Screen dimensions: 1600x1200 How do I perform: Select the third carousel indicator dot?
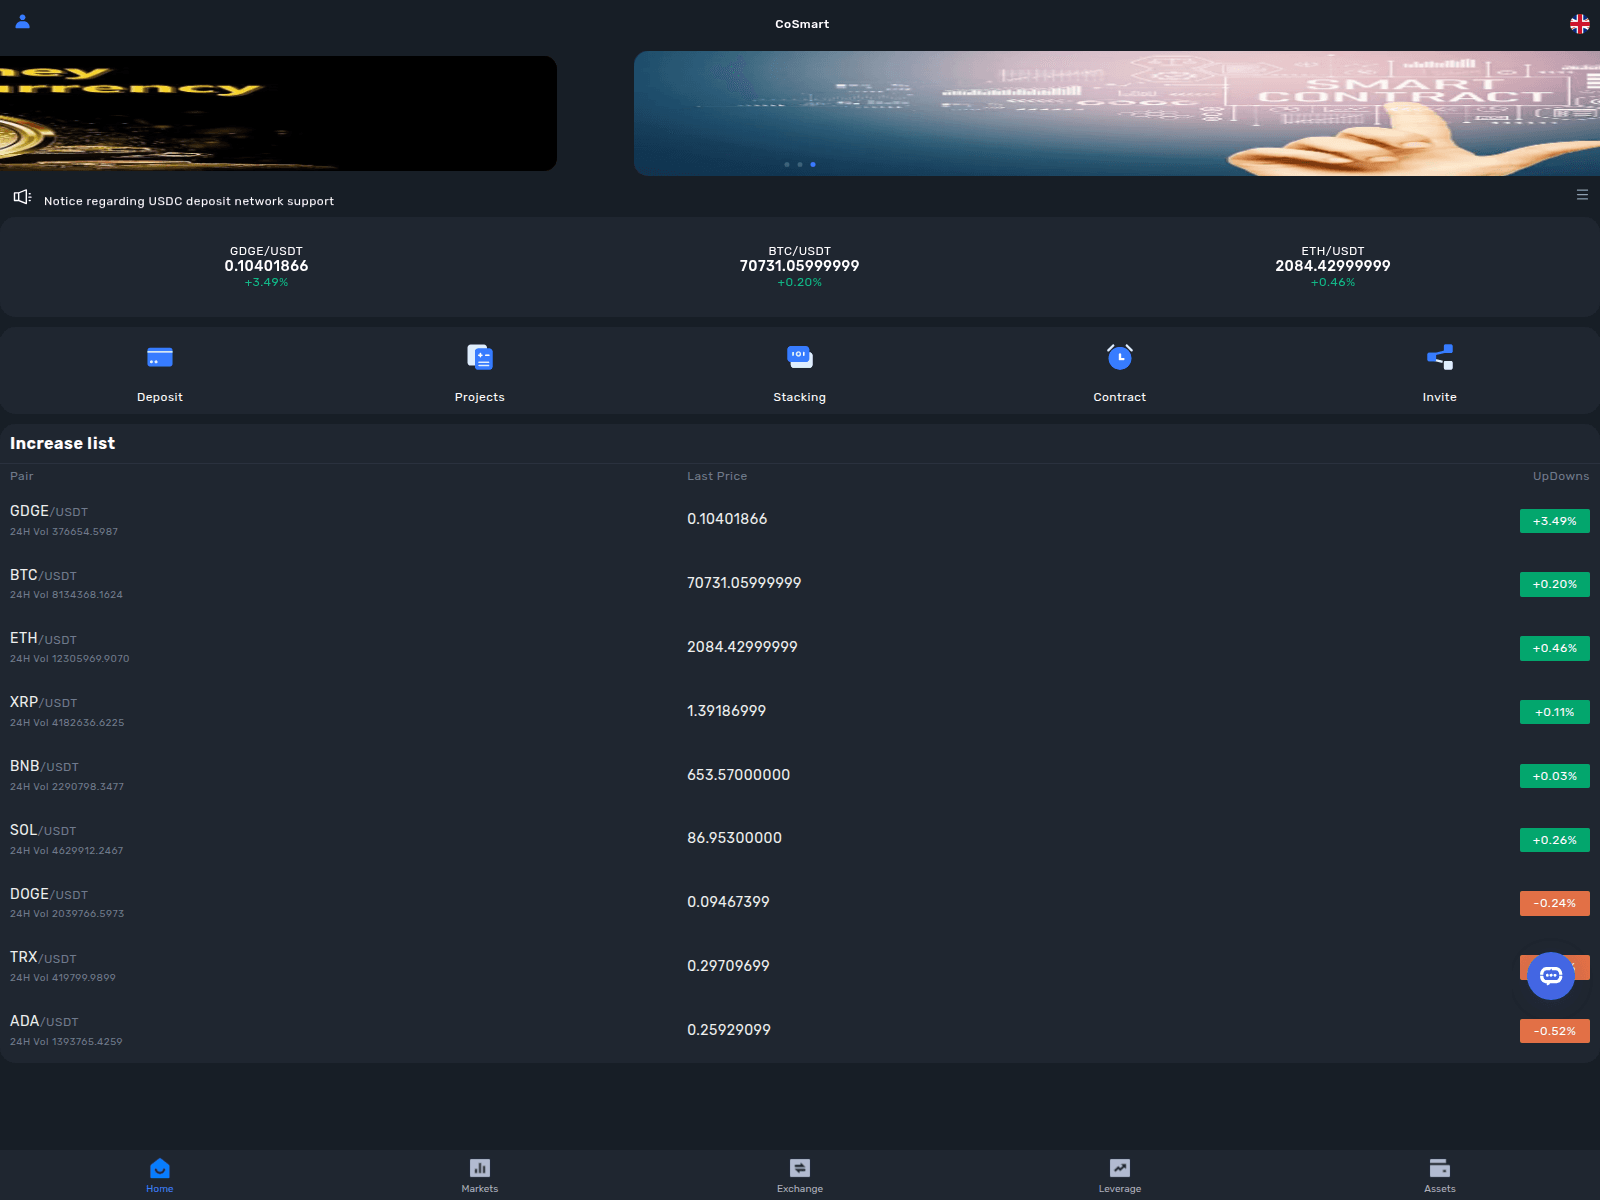[812, 165]
